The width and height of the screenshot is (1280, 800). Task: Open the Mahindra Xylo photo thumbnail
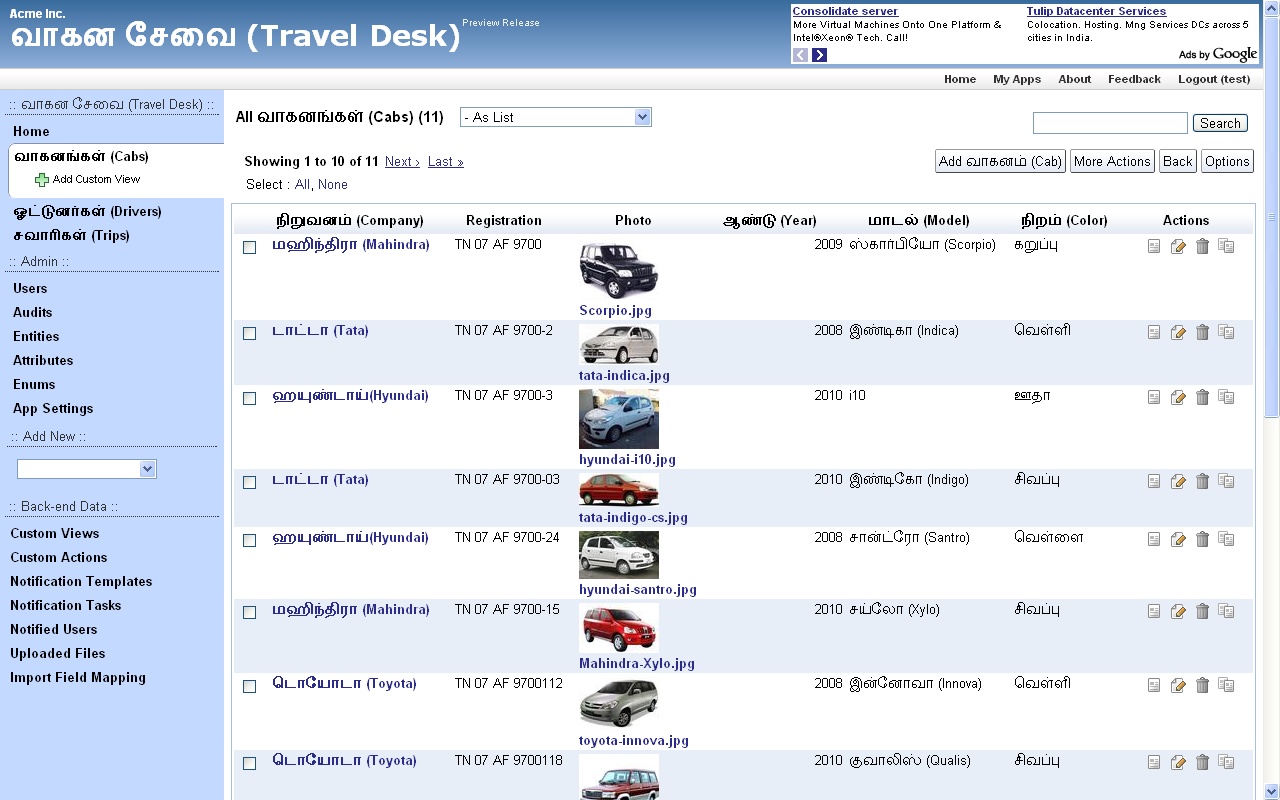point(618,628)
